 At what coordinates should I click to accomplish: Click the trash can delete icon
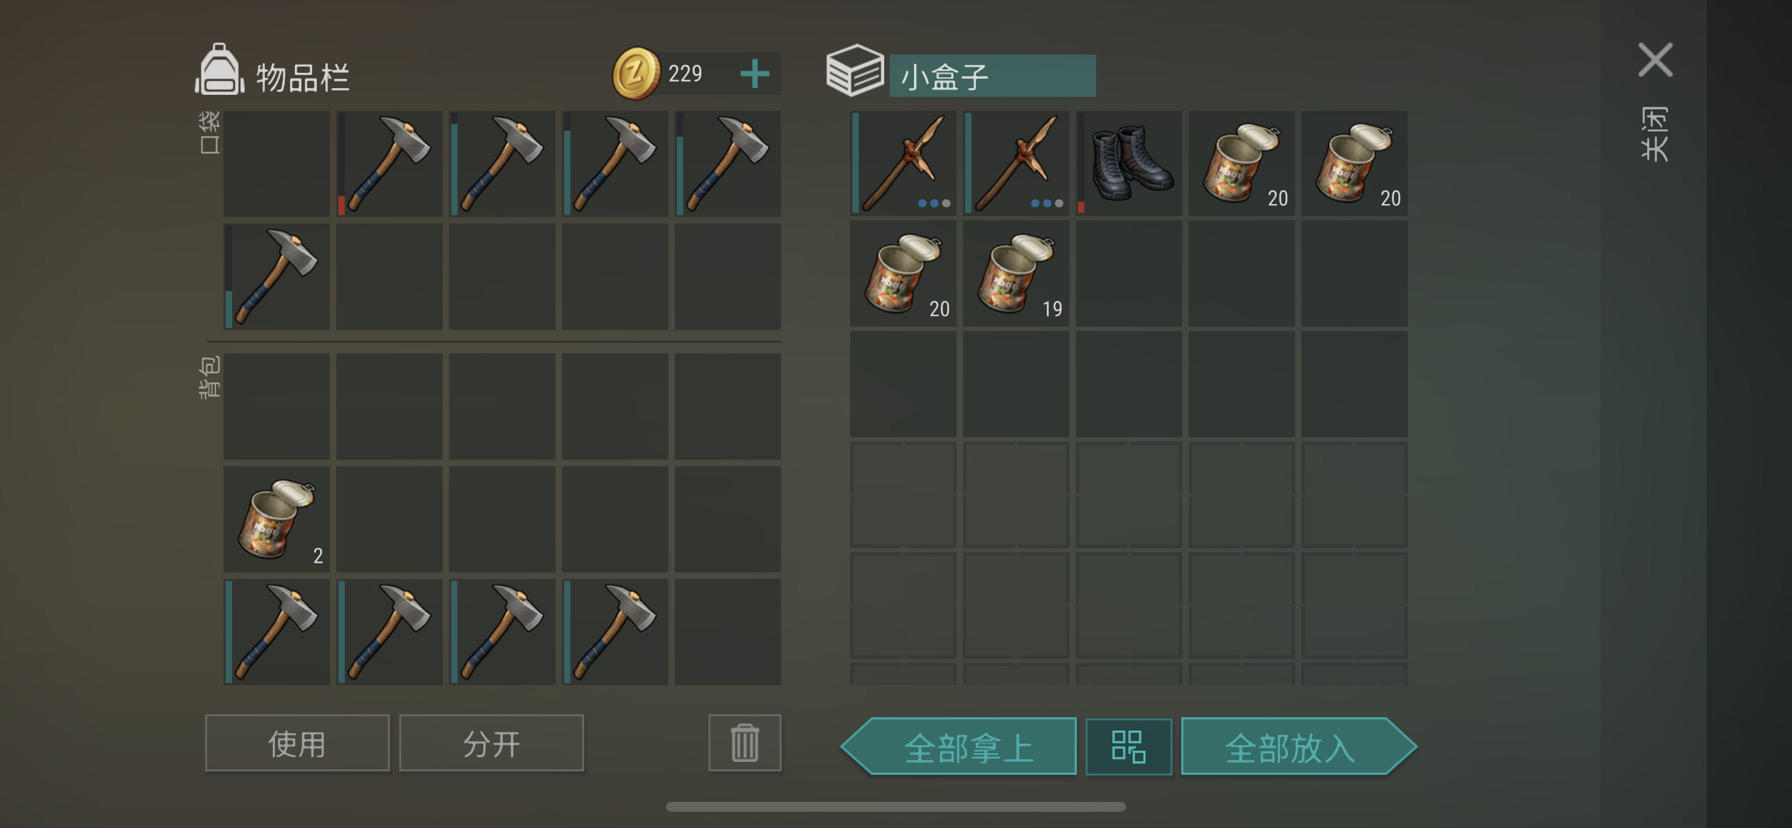745,743
